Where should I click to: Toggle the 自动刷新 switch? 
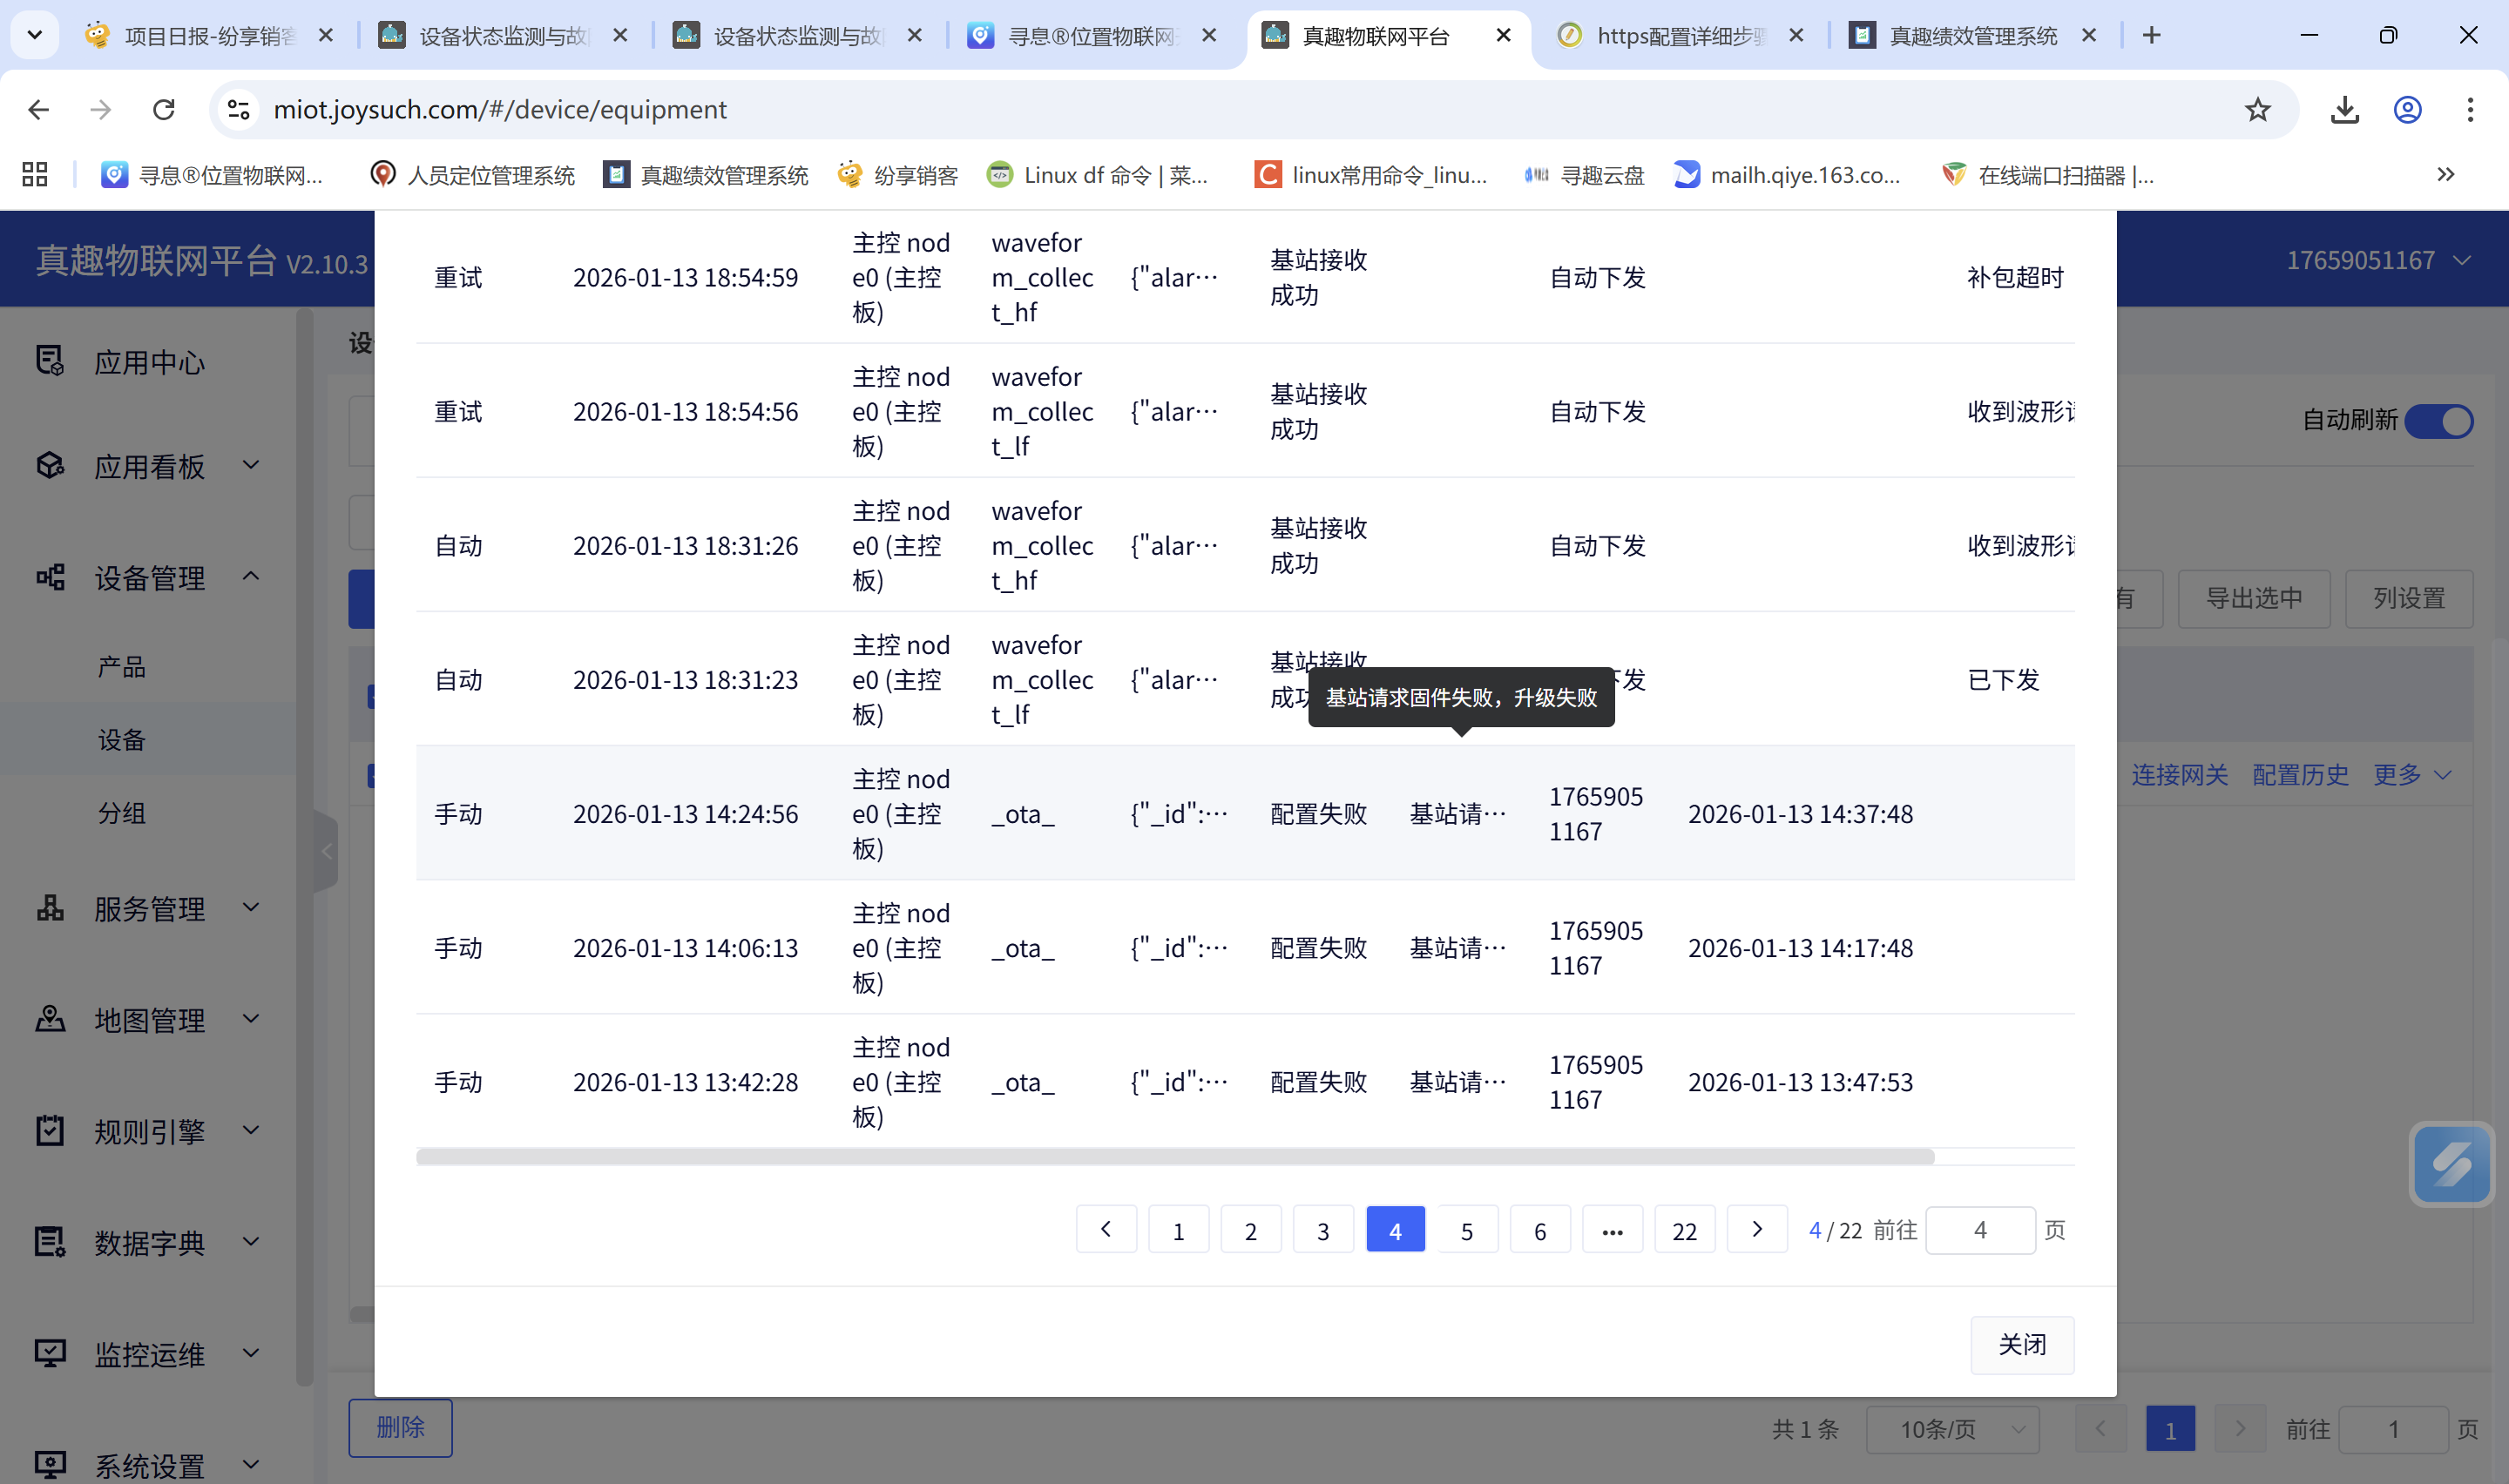point(2438,421)
